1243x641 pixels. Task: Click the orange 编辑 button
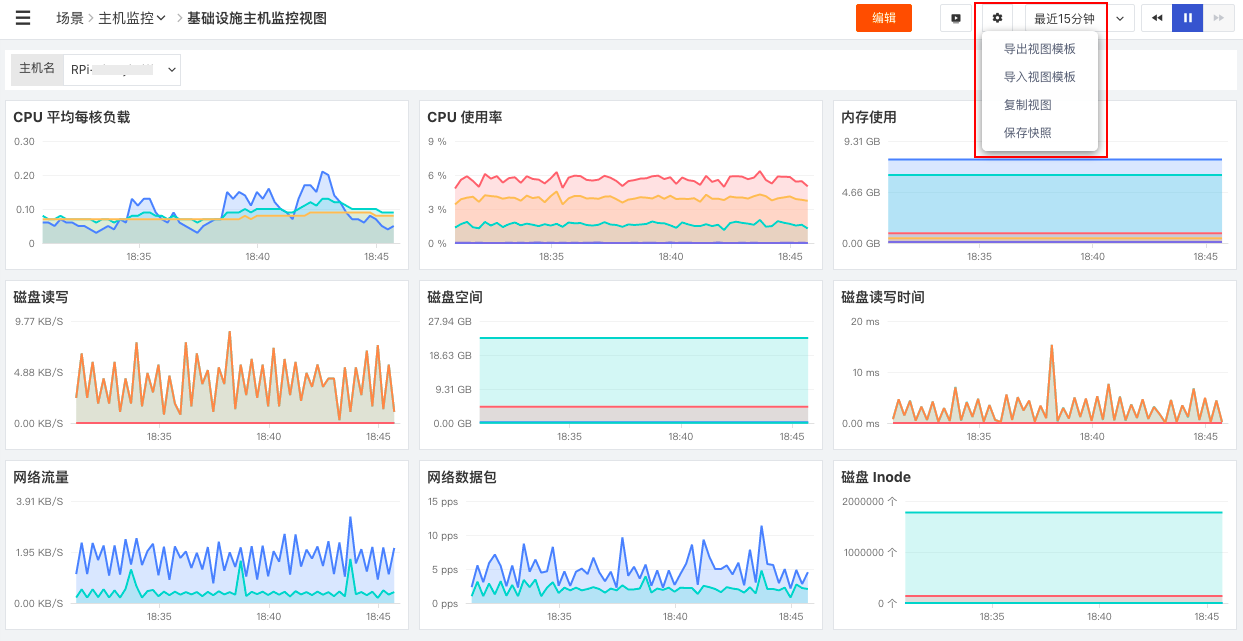point(884,18)
